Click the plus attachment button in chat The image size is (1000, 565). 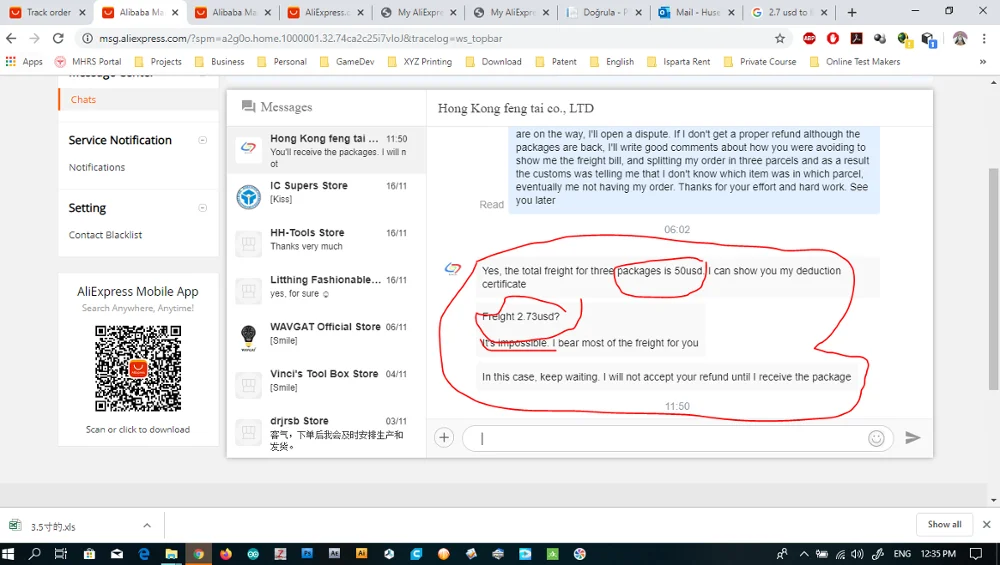tap(444, 437)
